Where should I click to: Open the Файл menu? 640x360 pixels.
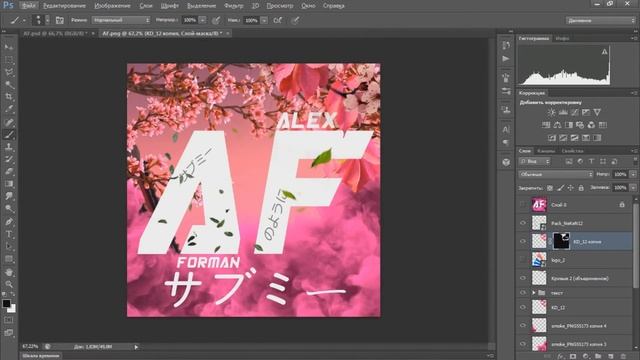click(x=28, y=6)
